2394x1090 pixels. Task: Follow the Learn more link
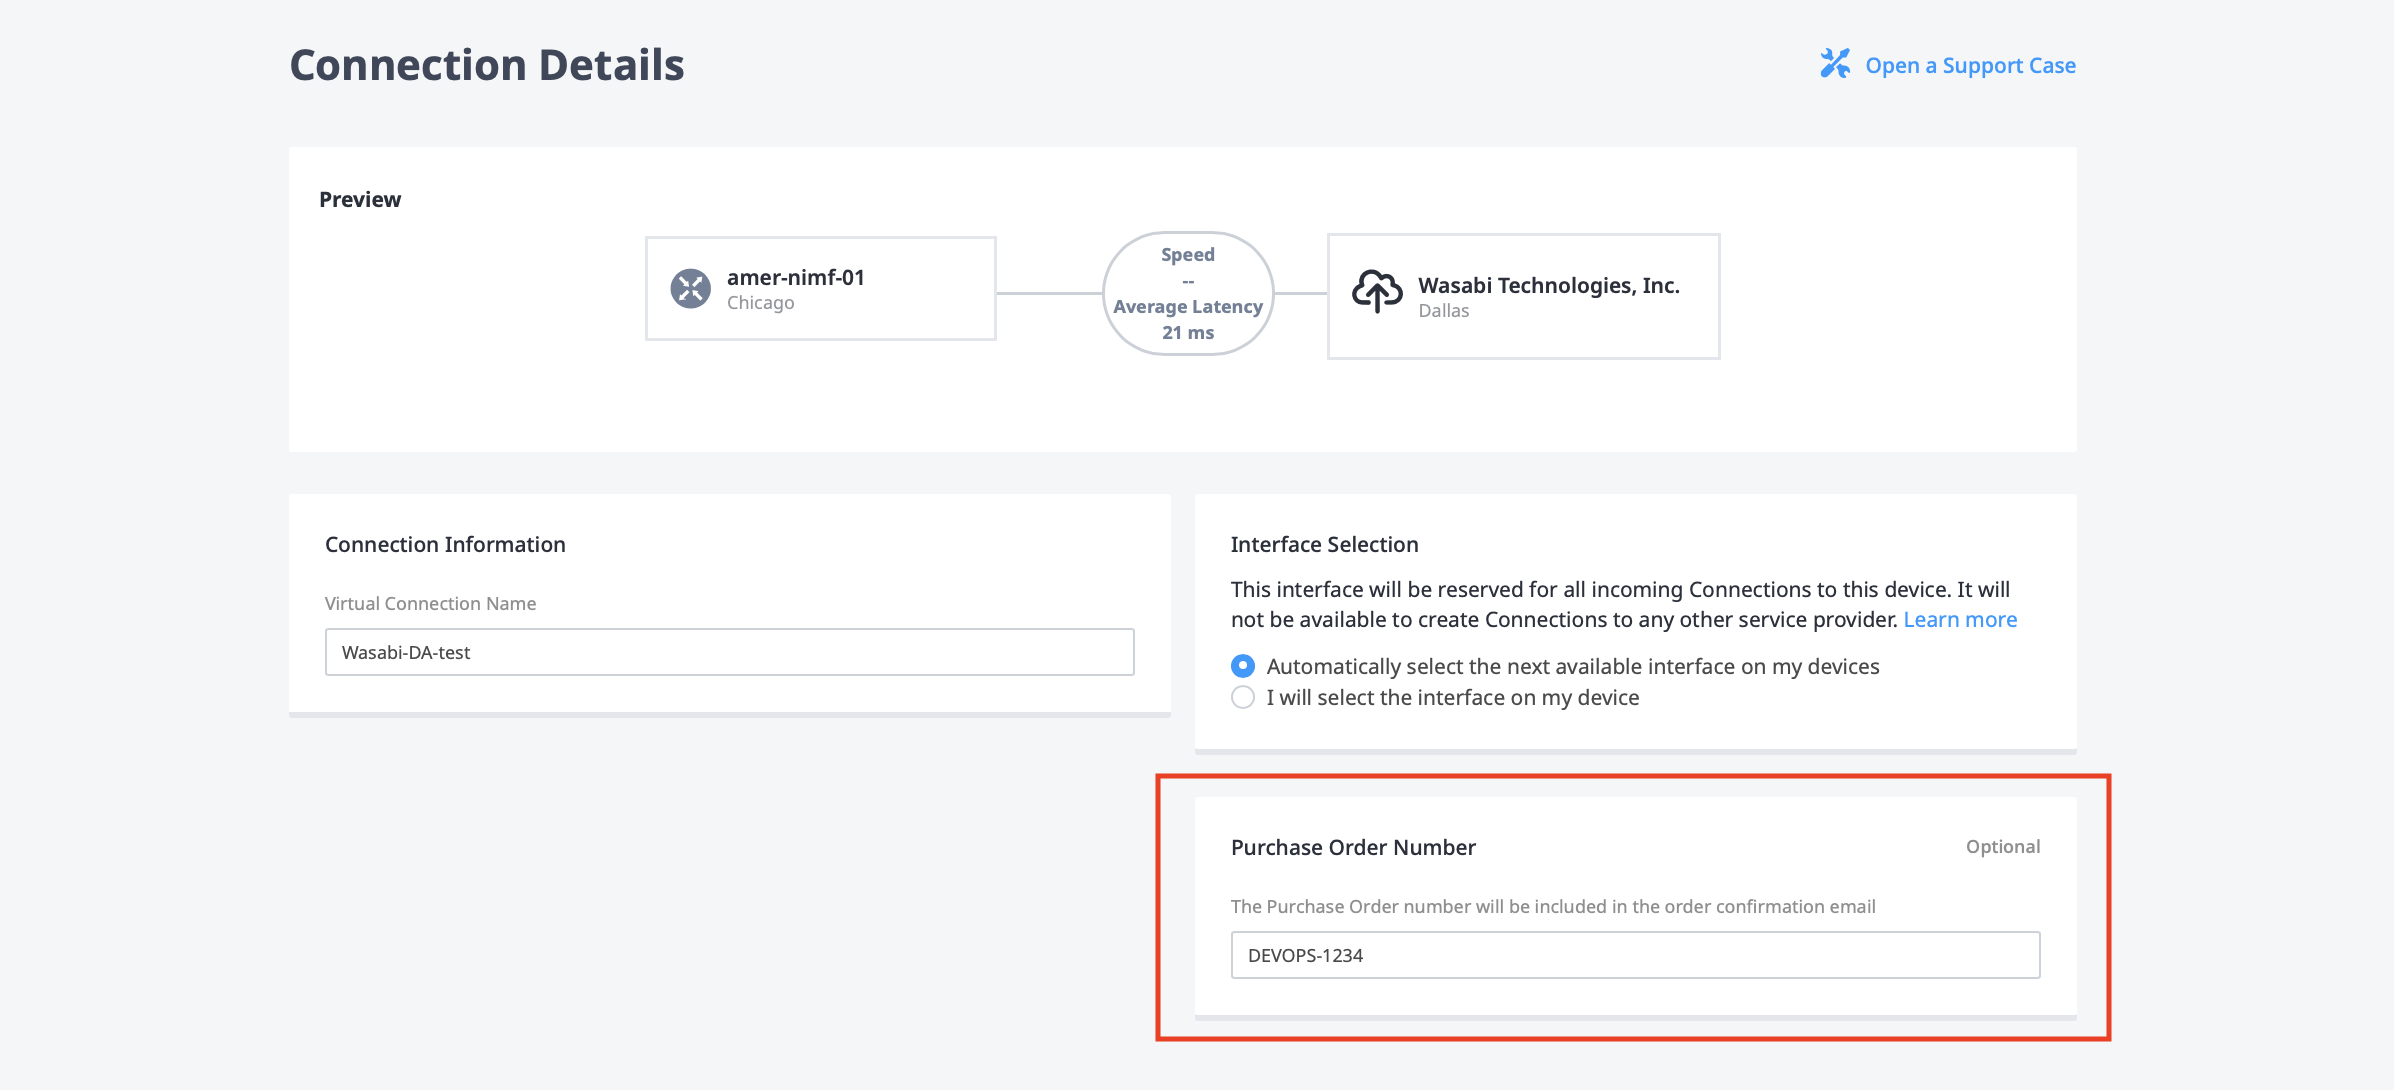pyautogui.click(x=1960, y=620)
